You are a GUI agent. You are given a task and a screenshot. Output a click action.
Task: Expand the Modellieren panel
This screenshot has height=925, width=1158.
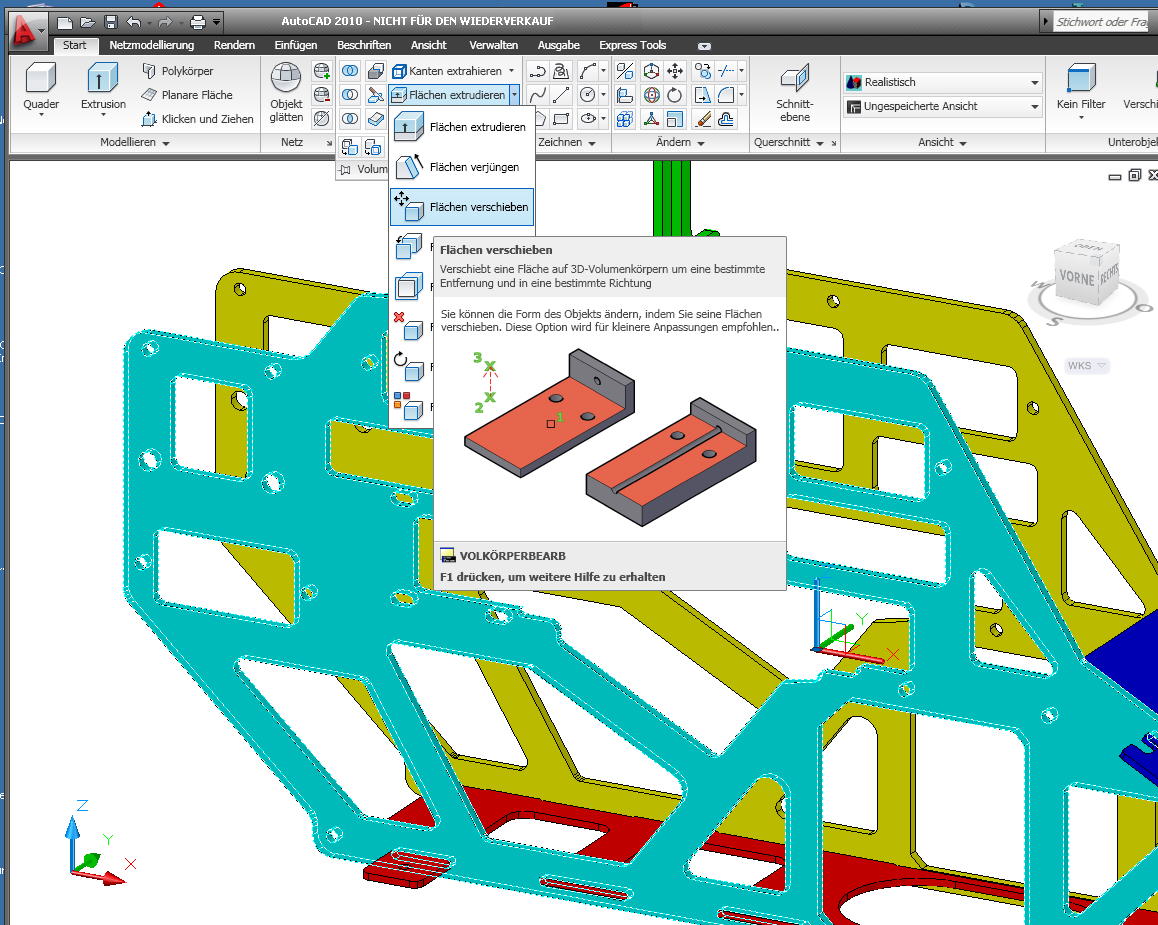134,142
